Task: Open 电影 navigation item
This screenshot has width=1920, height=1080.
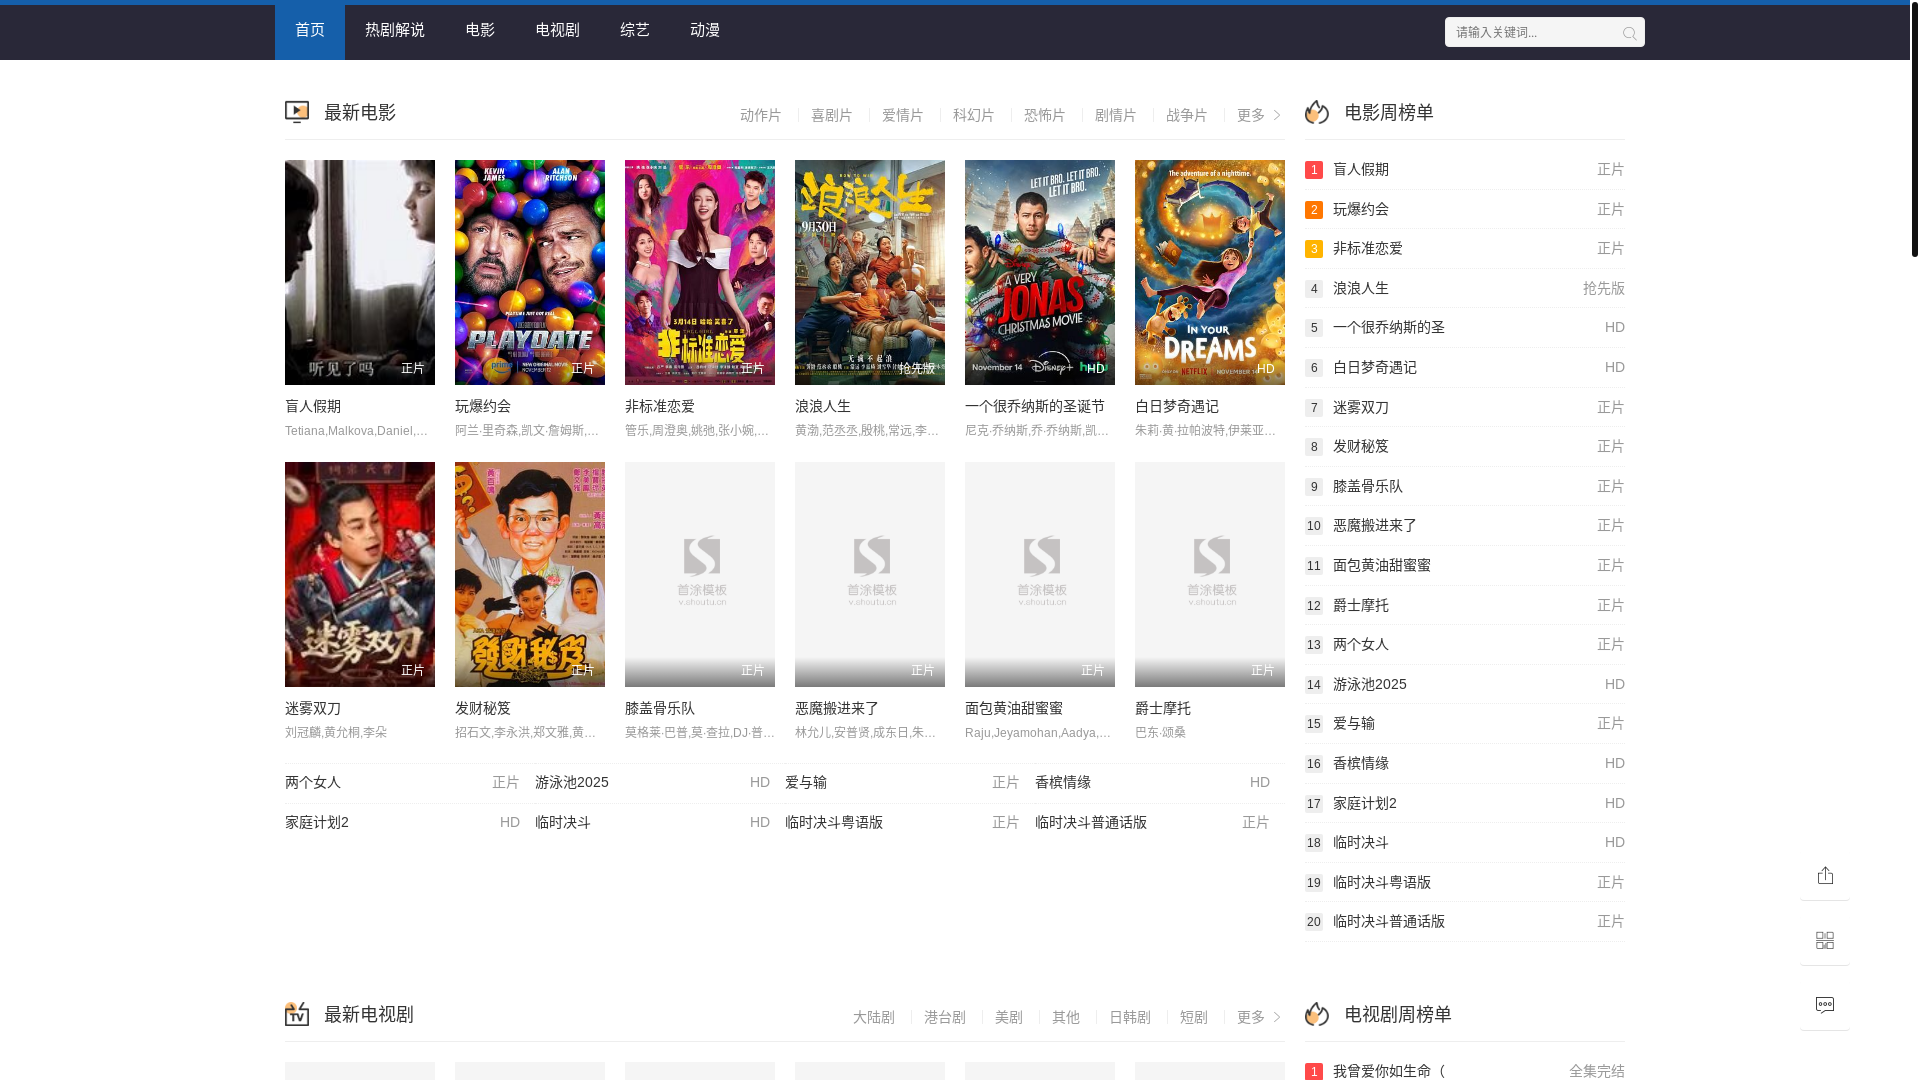Action: pyautogui.click(x=480, y=32)
